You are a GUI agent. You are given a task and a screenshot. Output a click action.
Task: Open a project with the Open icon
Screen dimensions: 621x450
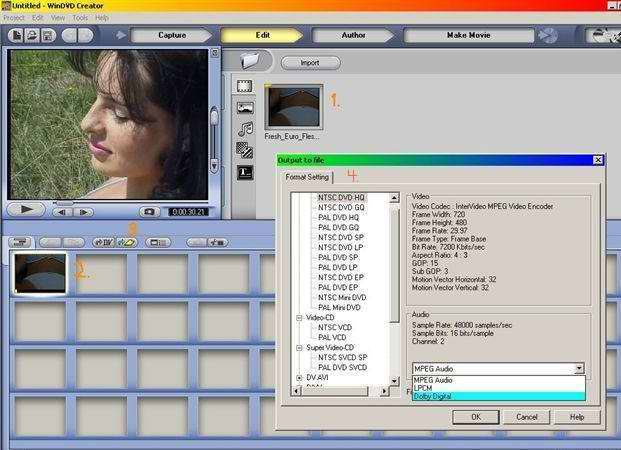32,35
